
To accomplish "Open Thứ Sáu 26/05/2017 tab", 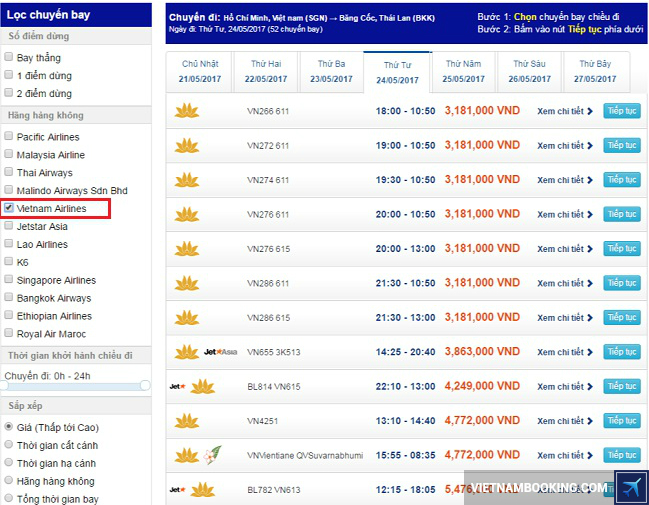I will [529, 71].
